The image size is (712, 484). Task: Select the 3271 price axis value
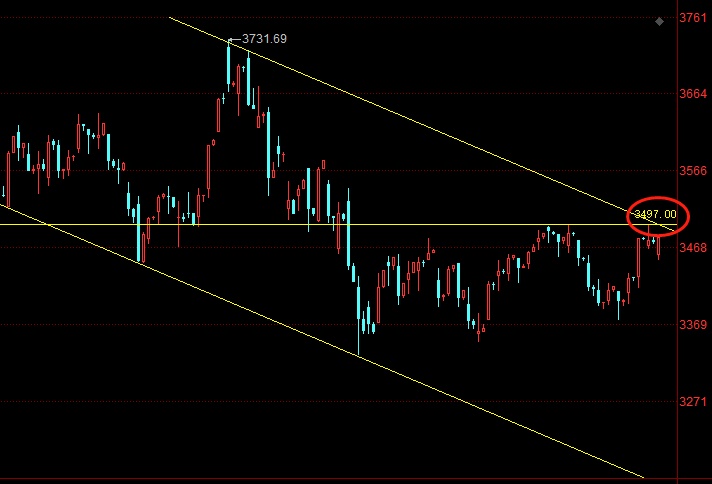[693, 401]
